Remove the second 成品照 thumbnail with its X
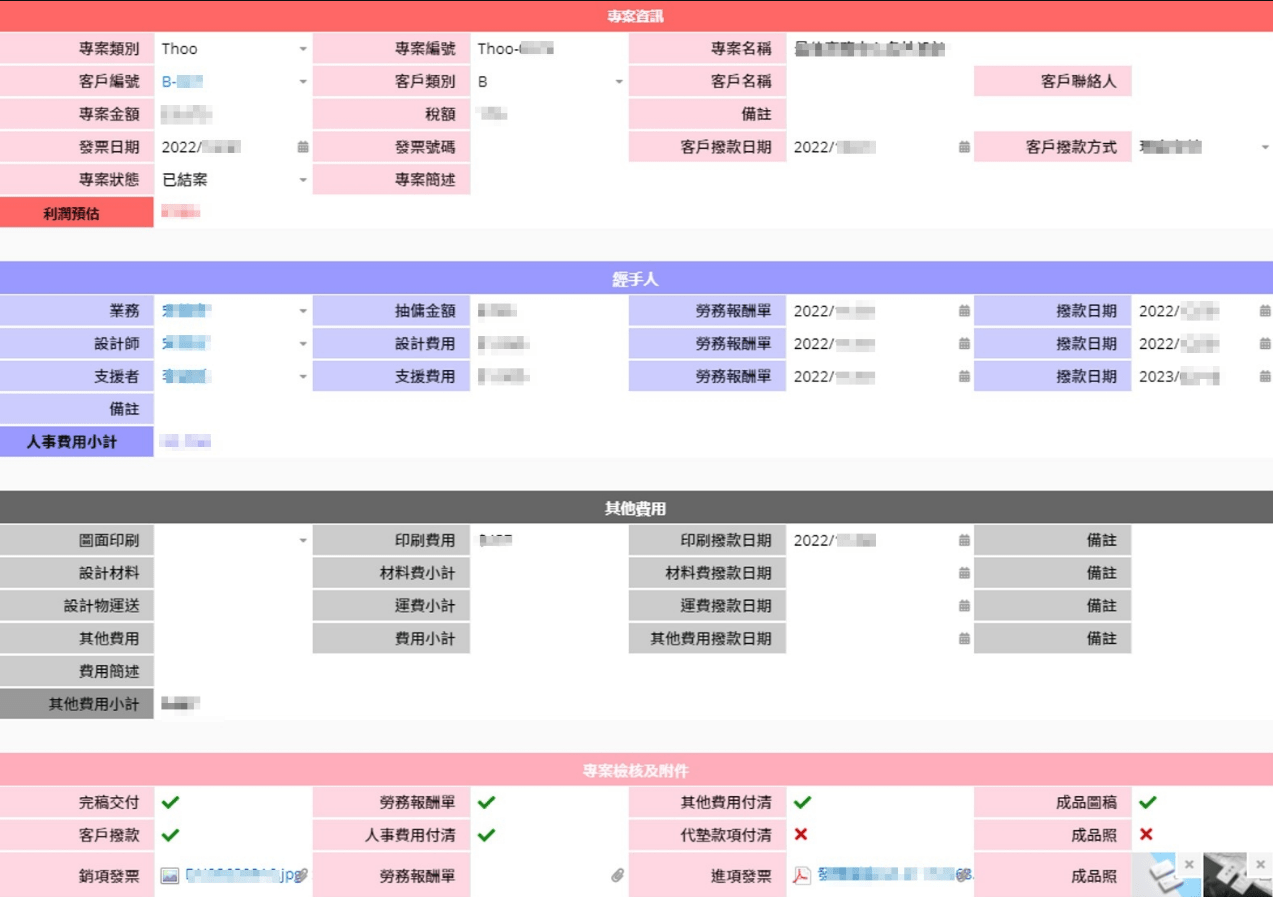The image size is (1273, 897). pyautogui.click(x=1260, y=864)
